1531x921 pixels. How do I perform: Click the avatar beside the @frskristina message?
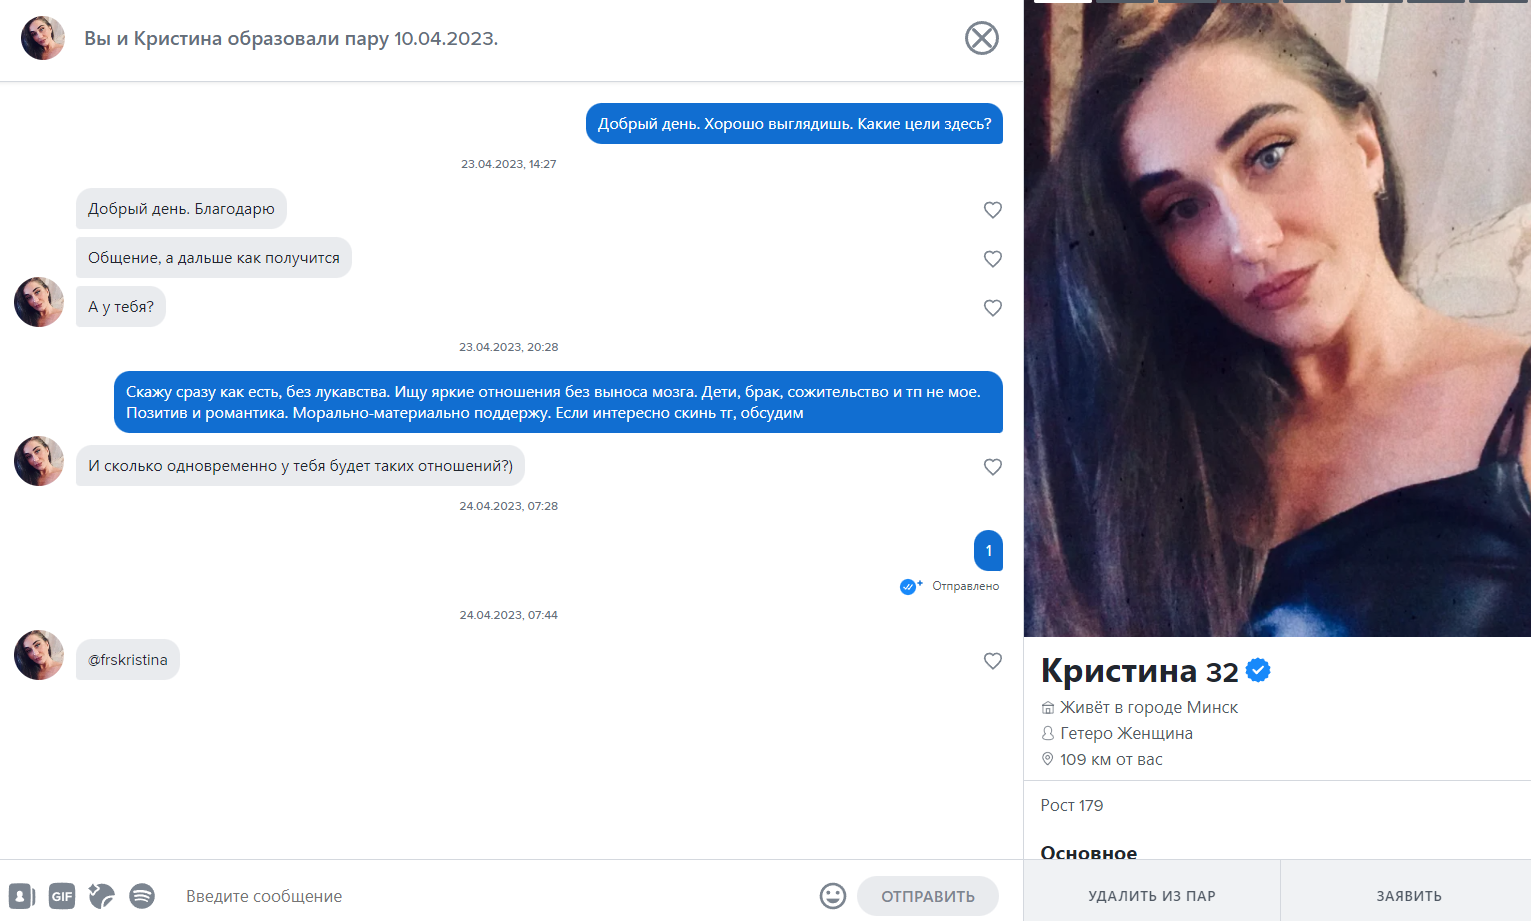tap(39, 655)
